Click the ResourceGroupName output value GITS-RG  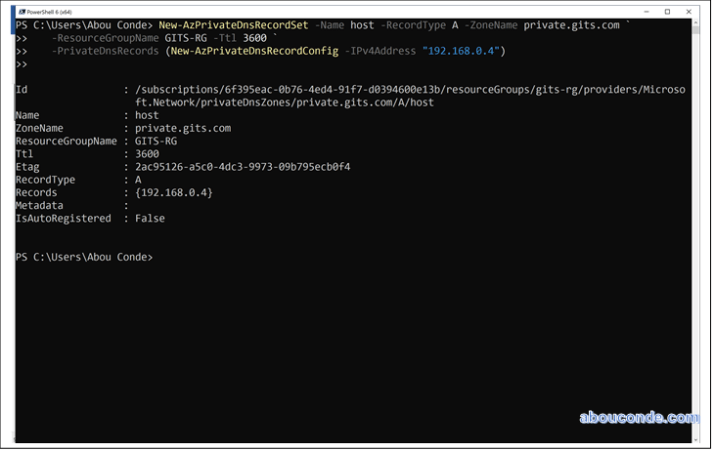pyautogui.click(x=157, y=141)
